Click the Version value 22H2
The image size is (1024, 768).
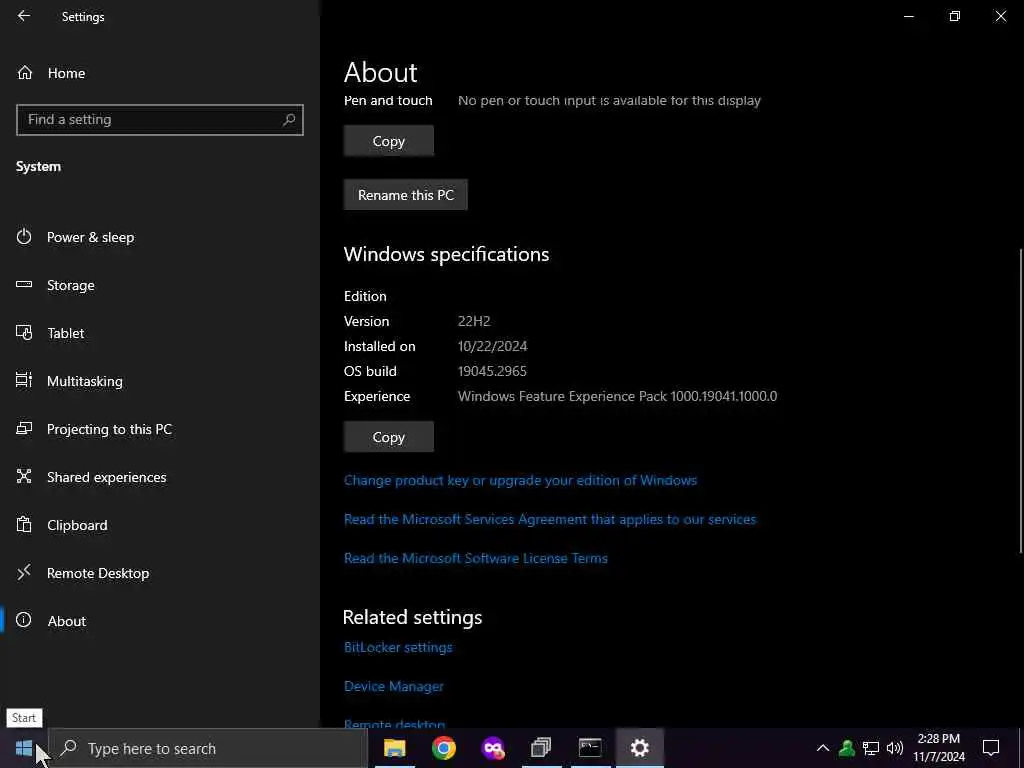coord(473,321)
